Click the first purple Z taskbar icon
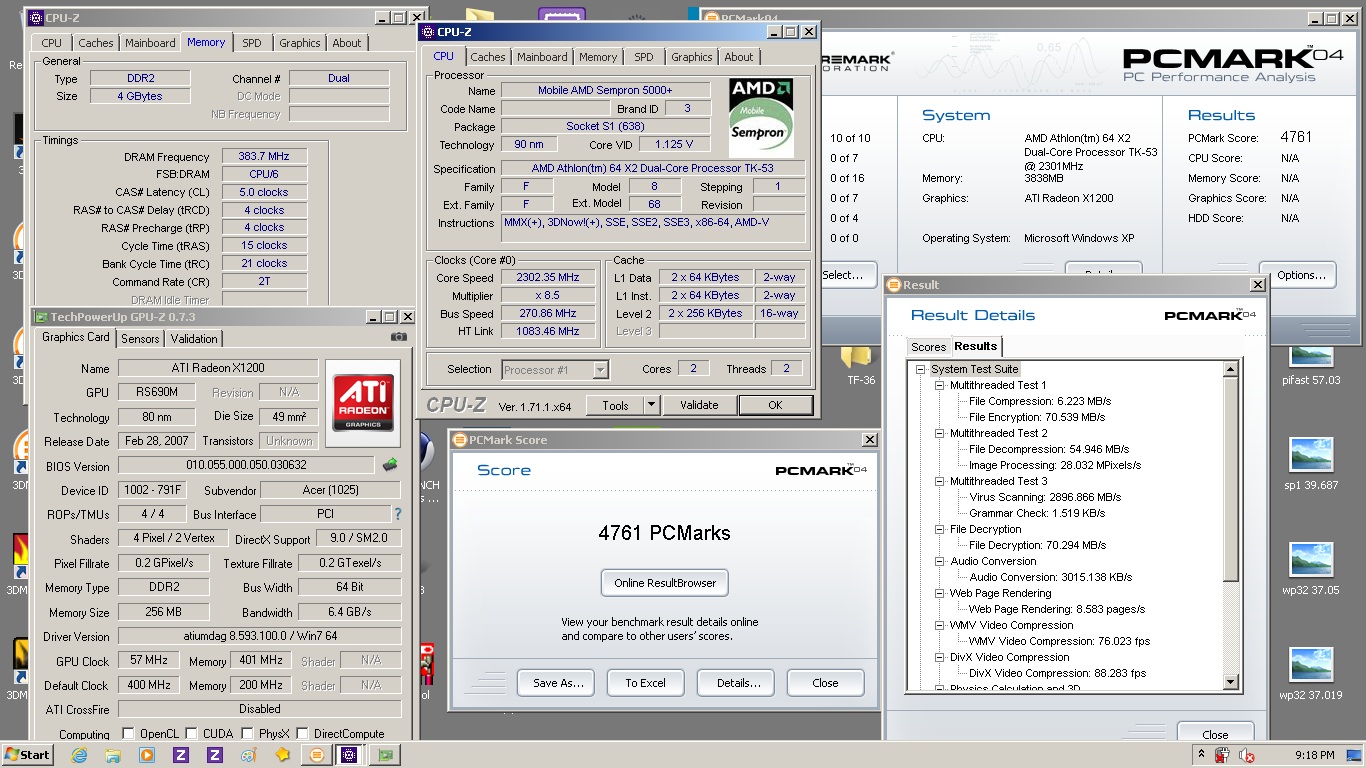 pos(181,755)
